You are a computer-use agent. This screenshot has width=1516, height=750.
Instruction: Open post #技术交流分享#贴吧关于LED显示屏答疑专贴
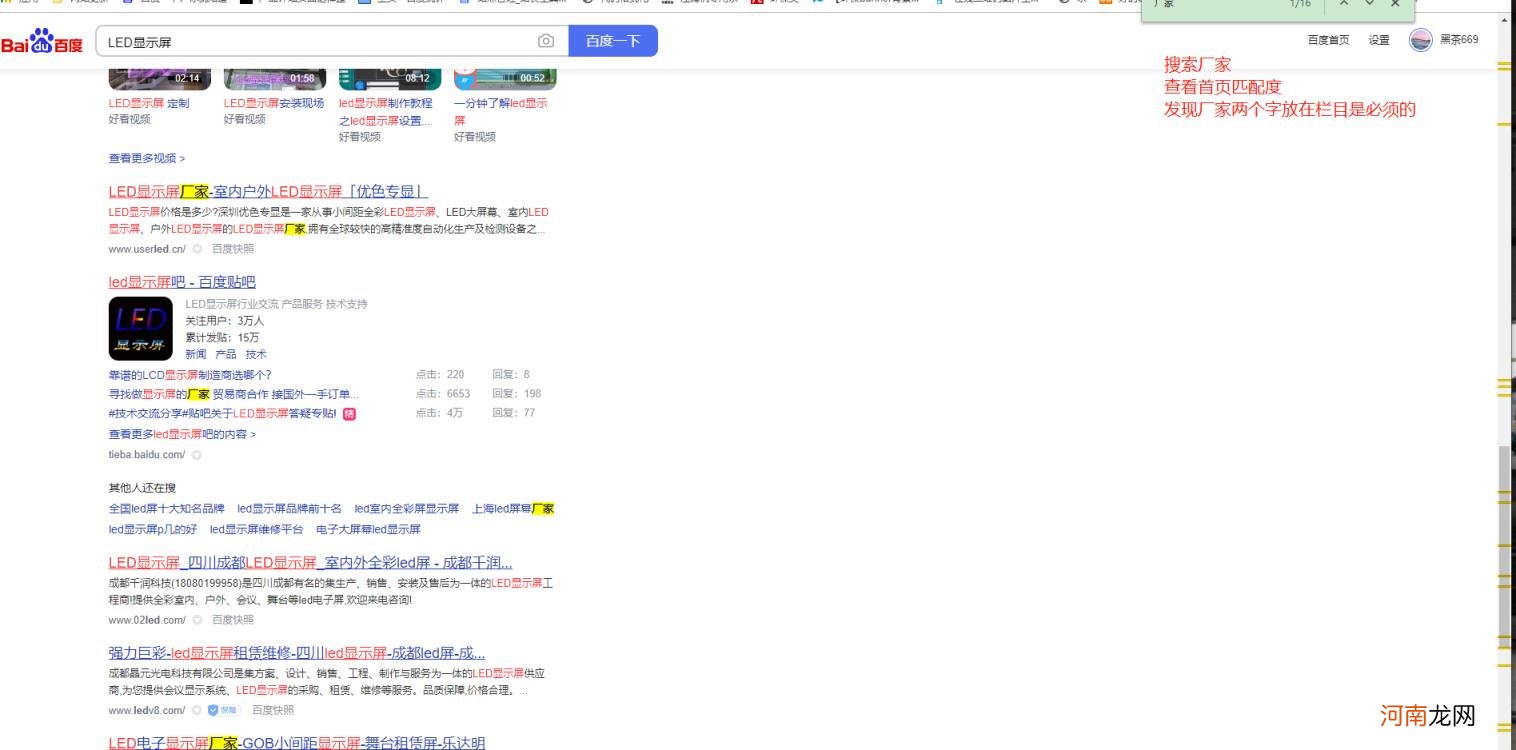pyautogui.click(x=223, y=413)
